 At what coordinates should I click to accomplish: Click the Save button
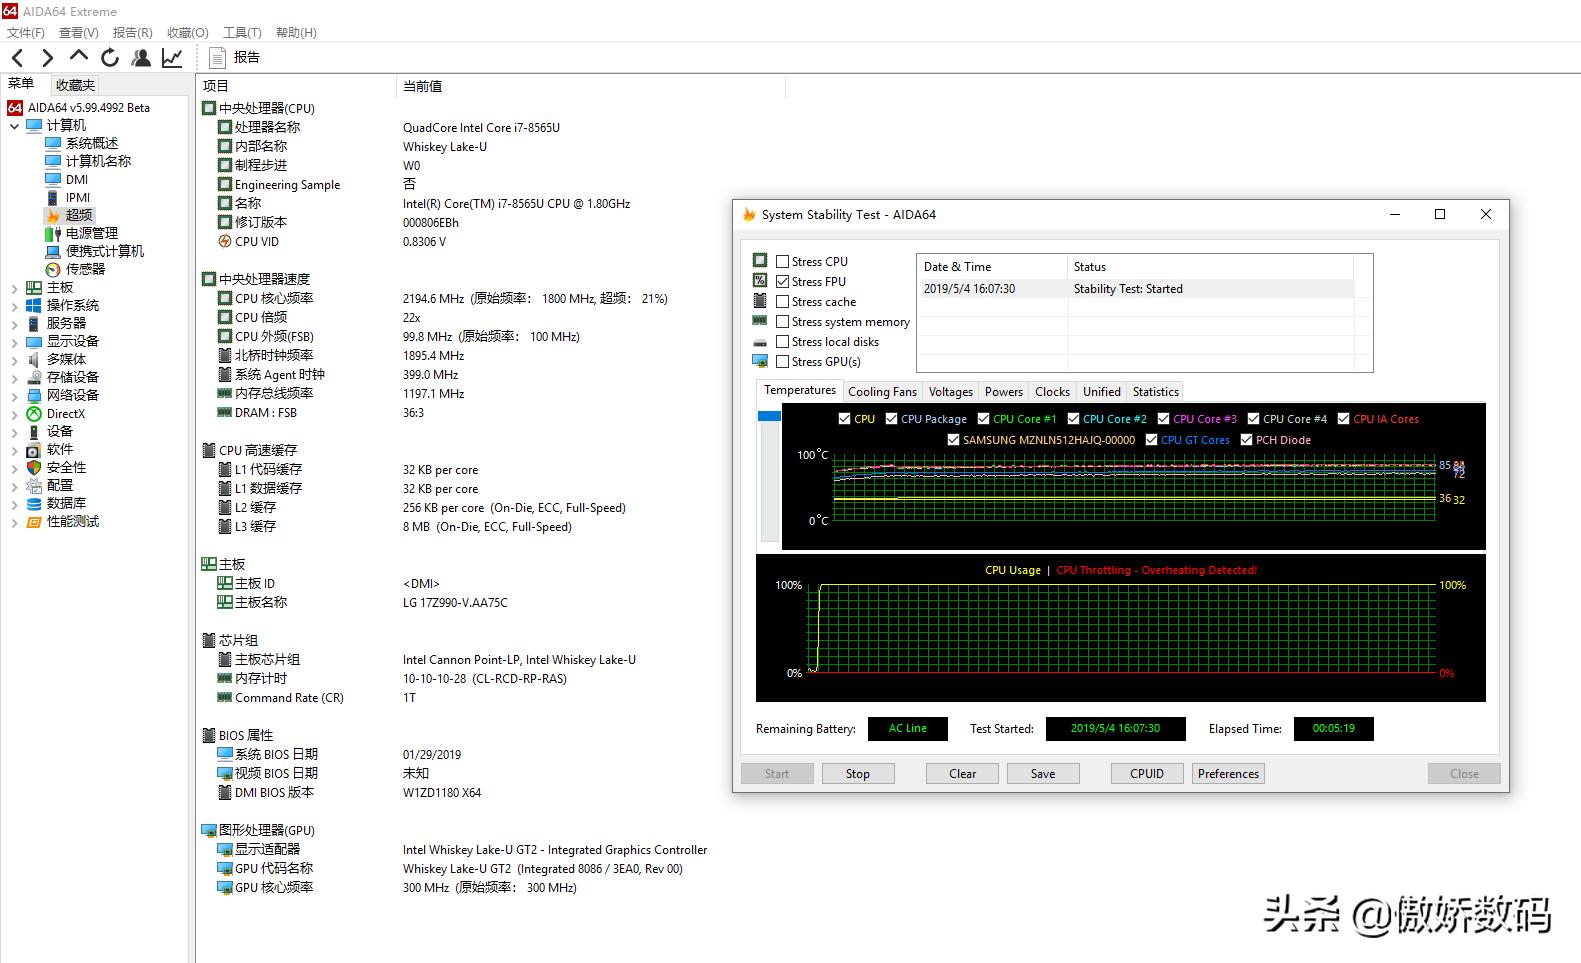click(x=1043, y=774)
